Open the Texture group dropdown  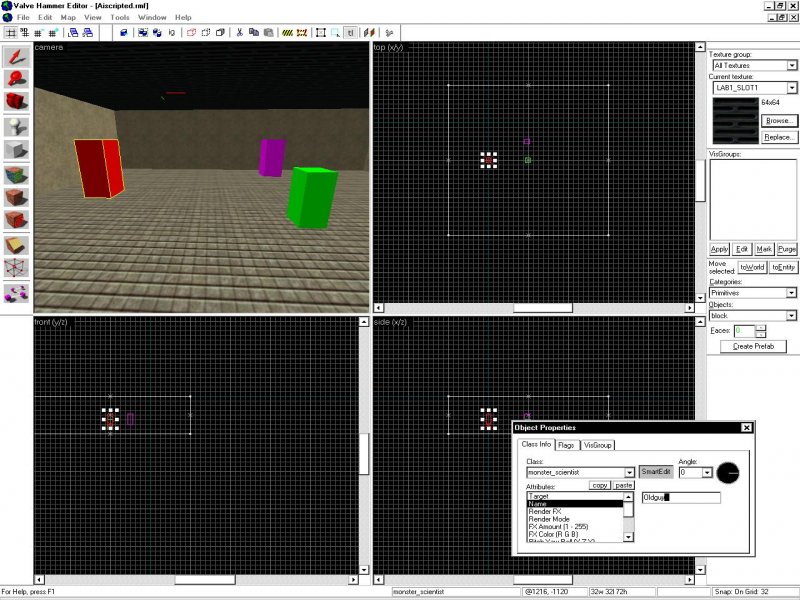tap(791, 65)
